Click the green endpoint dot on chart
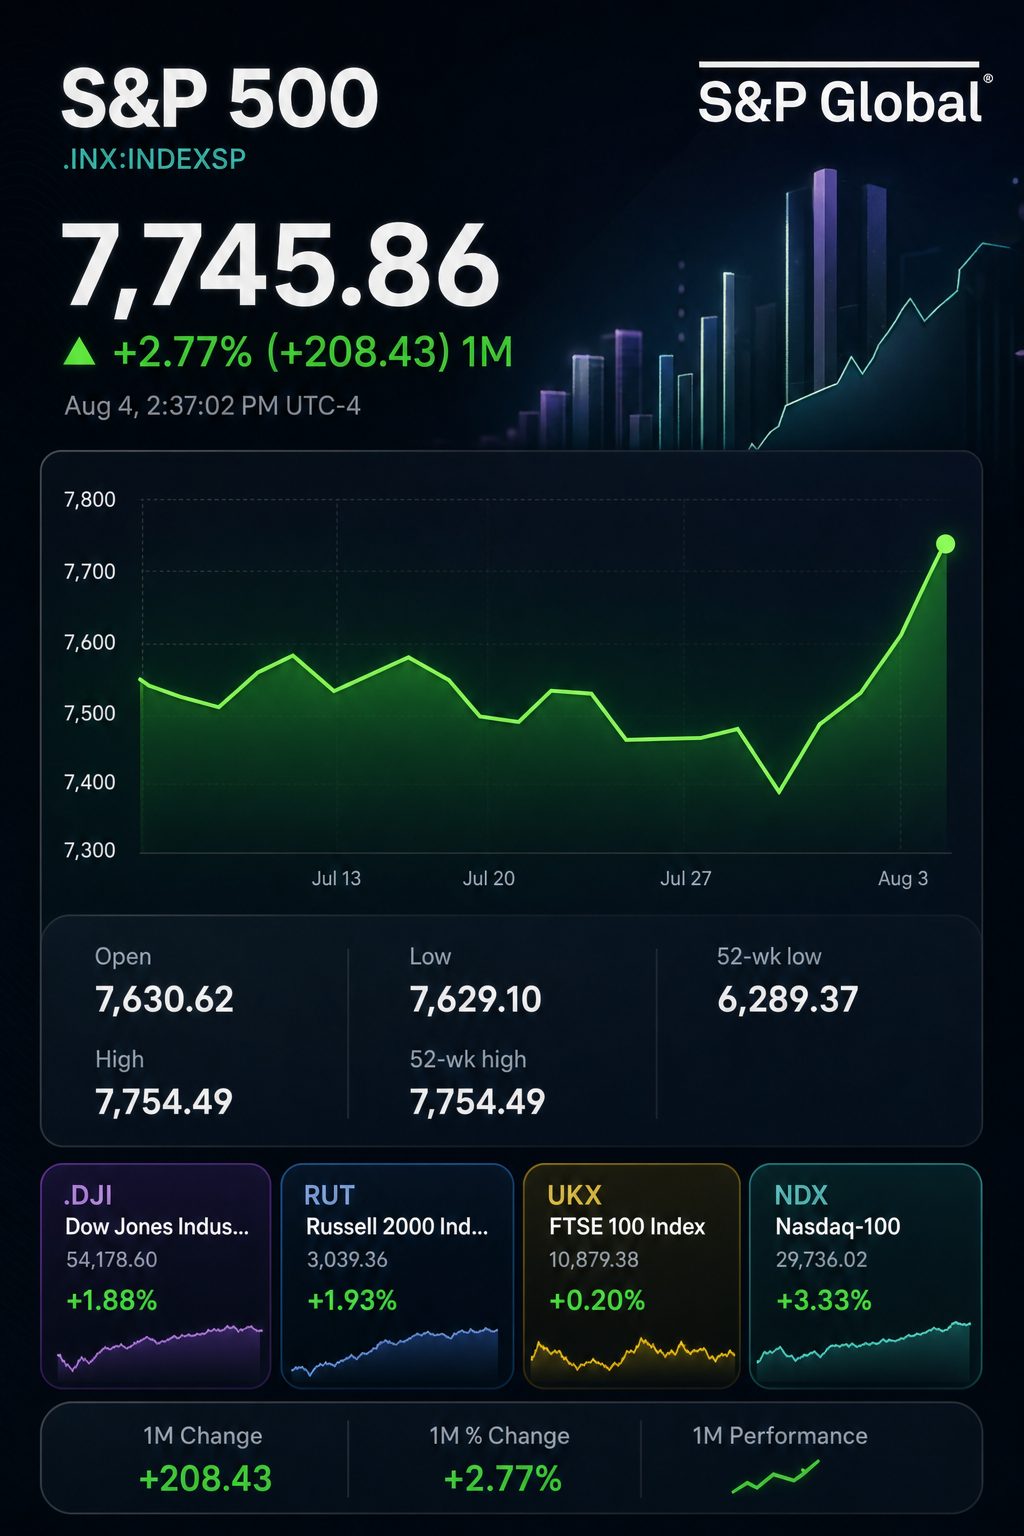The height and width of the screenshot is (1536, 1024). click(x=945, y=544)
